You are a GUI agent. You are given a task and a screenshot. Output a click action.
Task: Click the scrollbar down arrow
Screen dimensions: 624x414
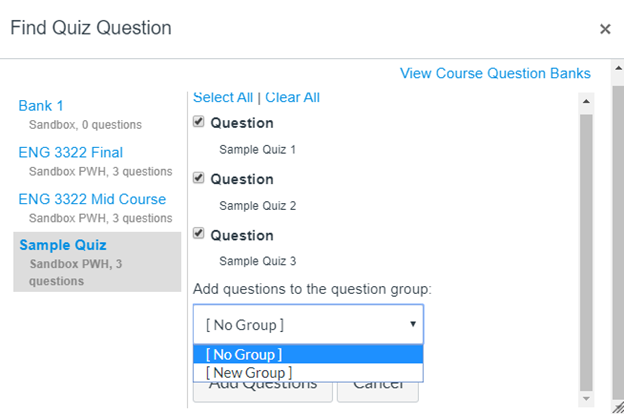click(586, 399)
